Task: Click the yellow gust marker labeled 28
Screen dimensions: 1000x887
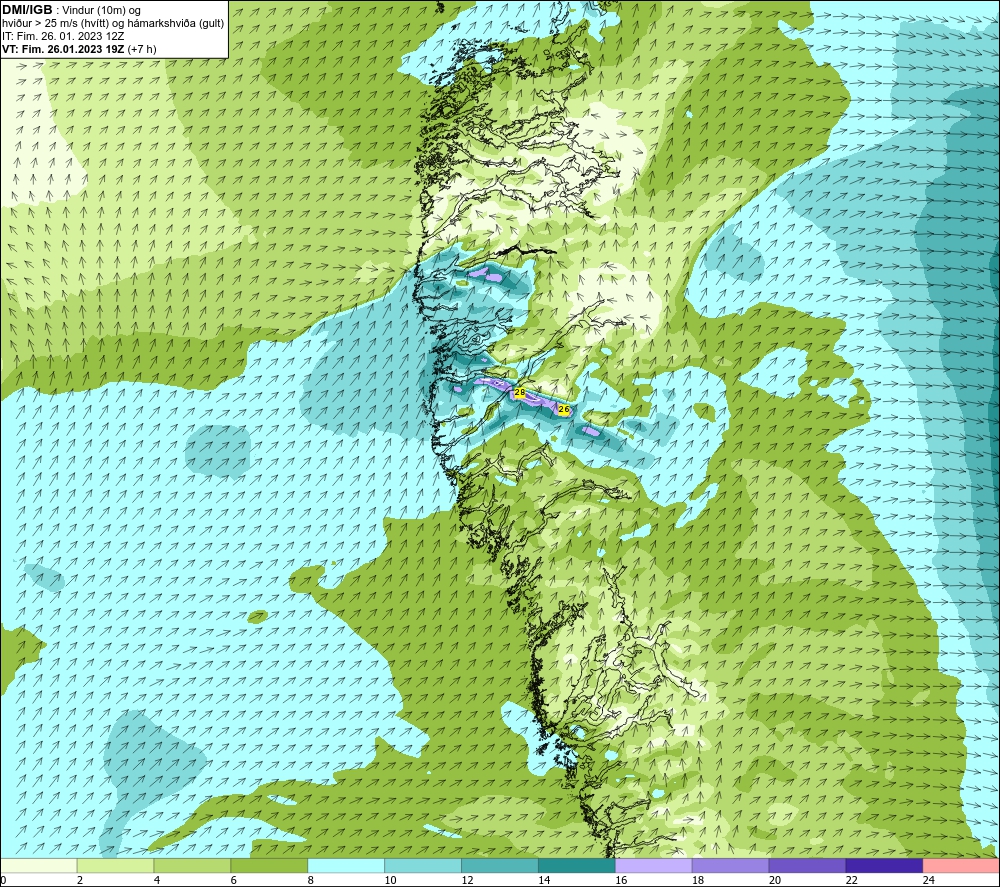Action: coord(520,393)
